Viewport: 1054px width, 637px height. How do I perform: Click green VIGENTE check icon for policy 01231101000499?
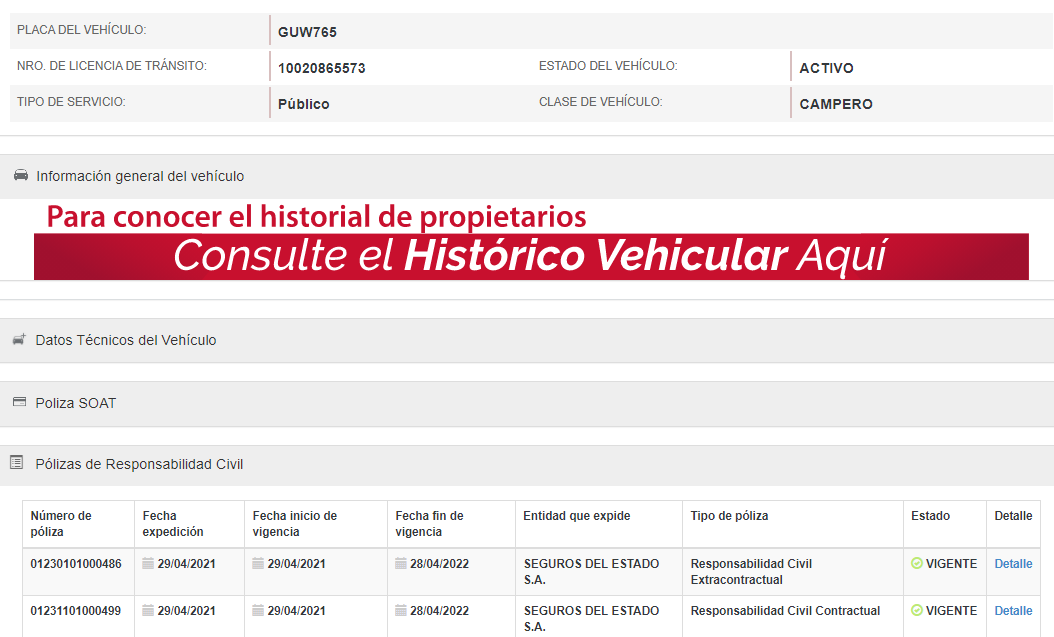[917, 611]
